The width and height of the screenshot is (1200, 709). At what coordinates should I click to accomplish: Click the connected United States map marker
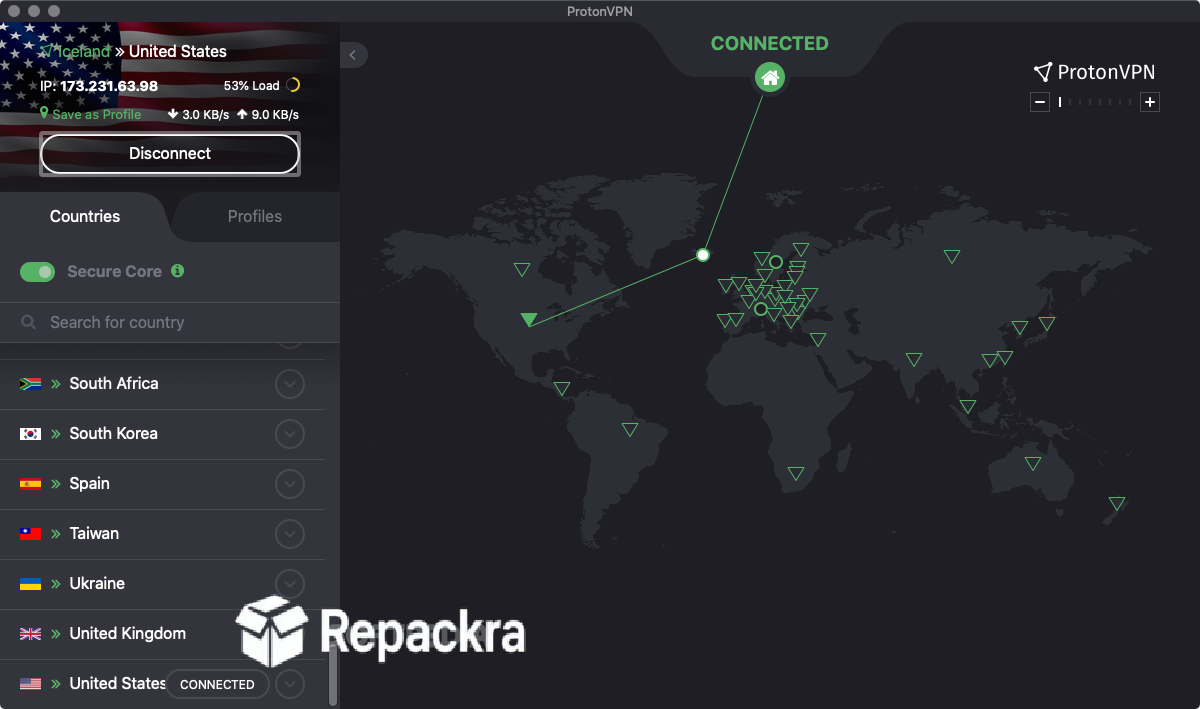pos(529,319)
